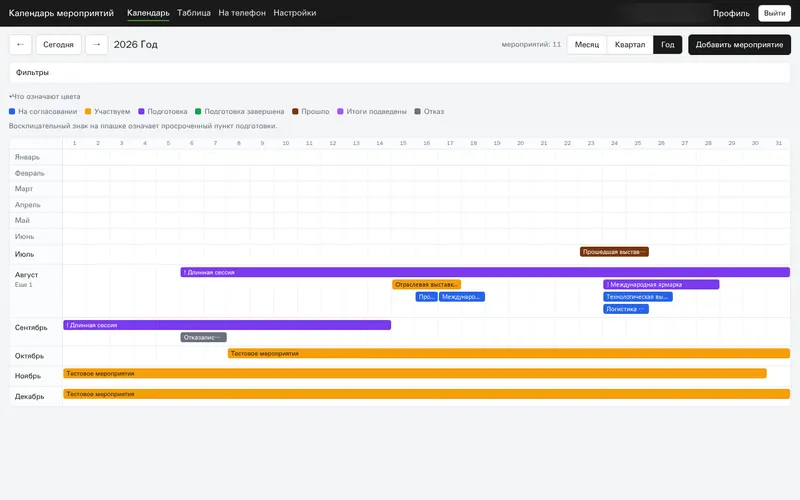This screenshot has width=800, height=500.
Task: Expand the Фильтры panel
Action: coord(399,72)
